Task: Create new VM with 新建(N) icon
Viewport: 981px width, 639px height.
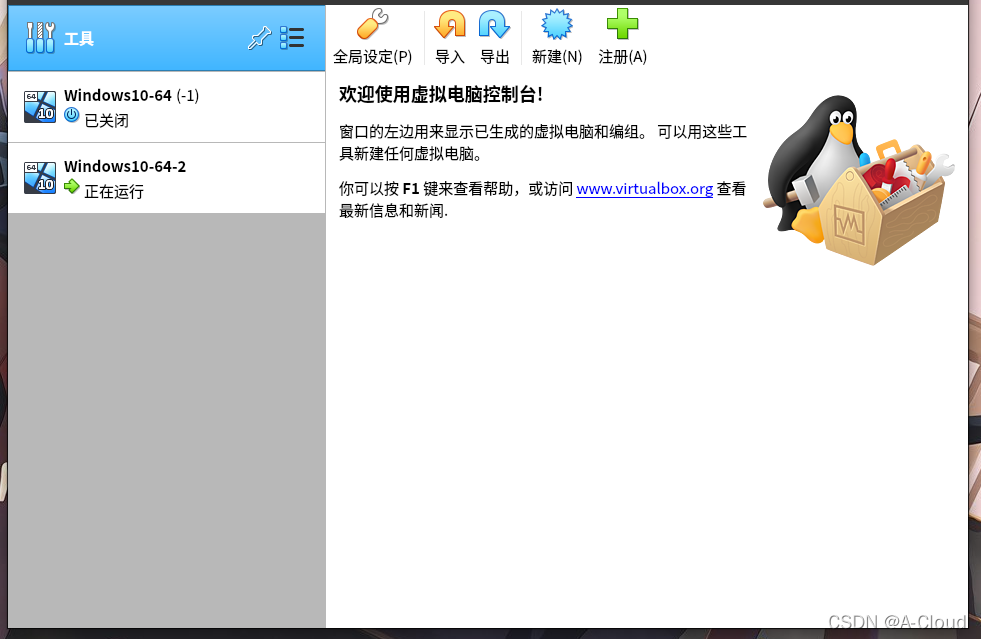Action: click(x=557, y=24)
